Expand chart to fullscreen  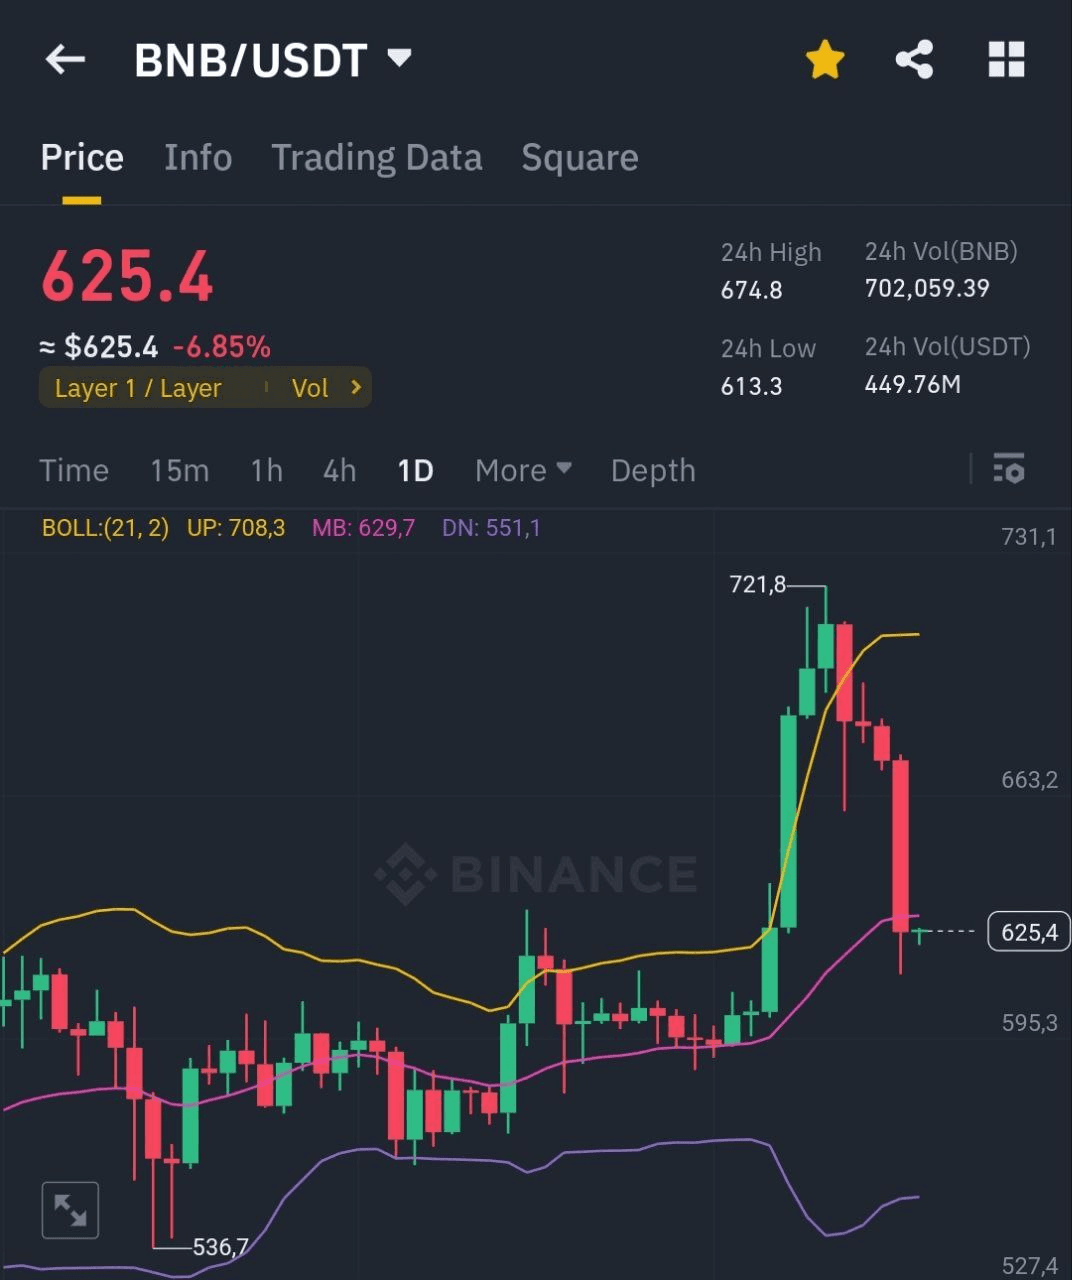tap(70, 1210)
